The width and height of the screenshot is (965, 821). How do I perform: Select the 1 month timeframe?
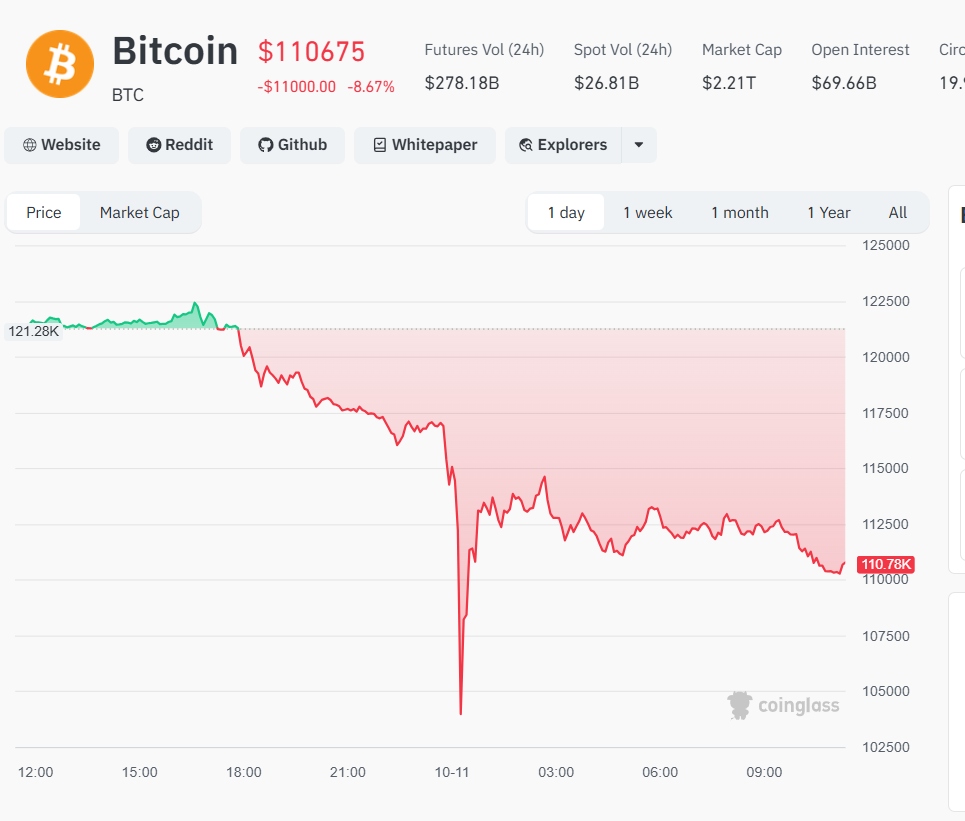point(740,212)
